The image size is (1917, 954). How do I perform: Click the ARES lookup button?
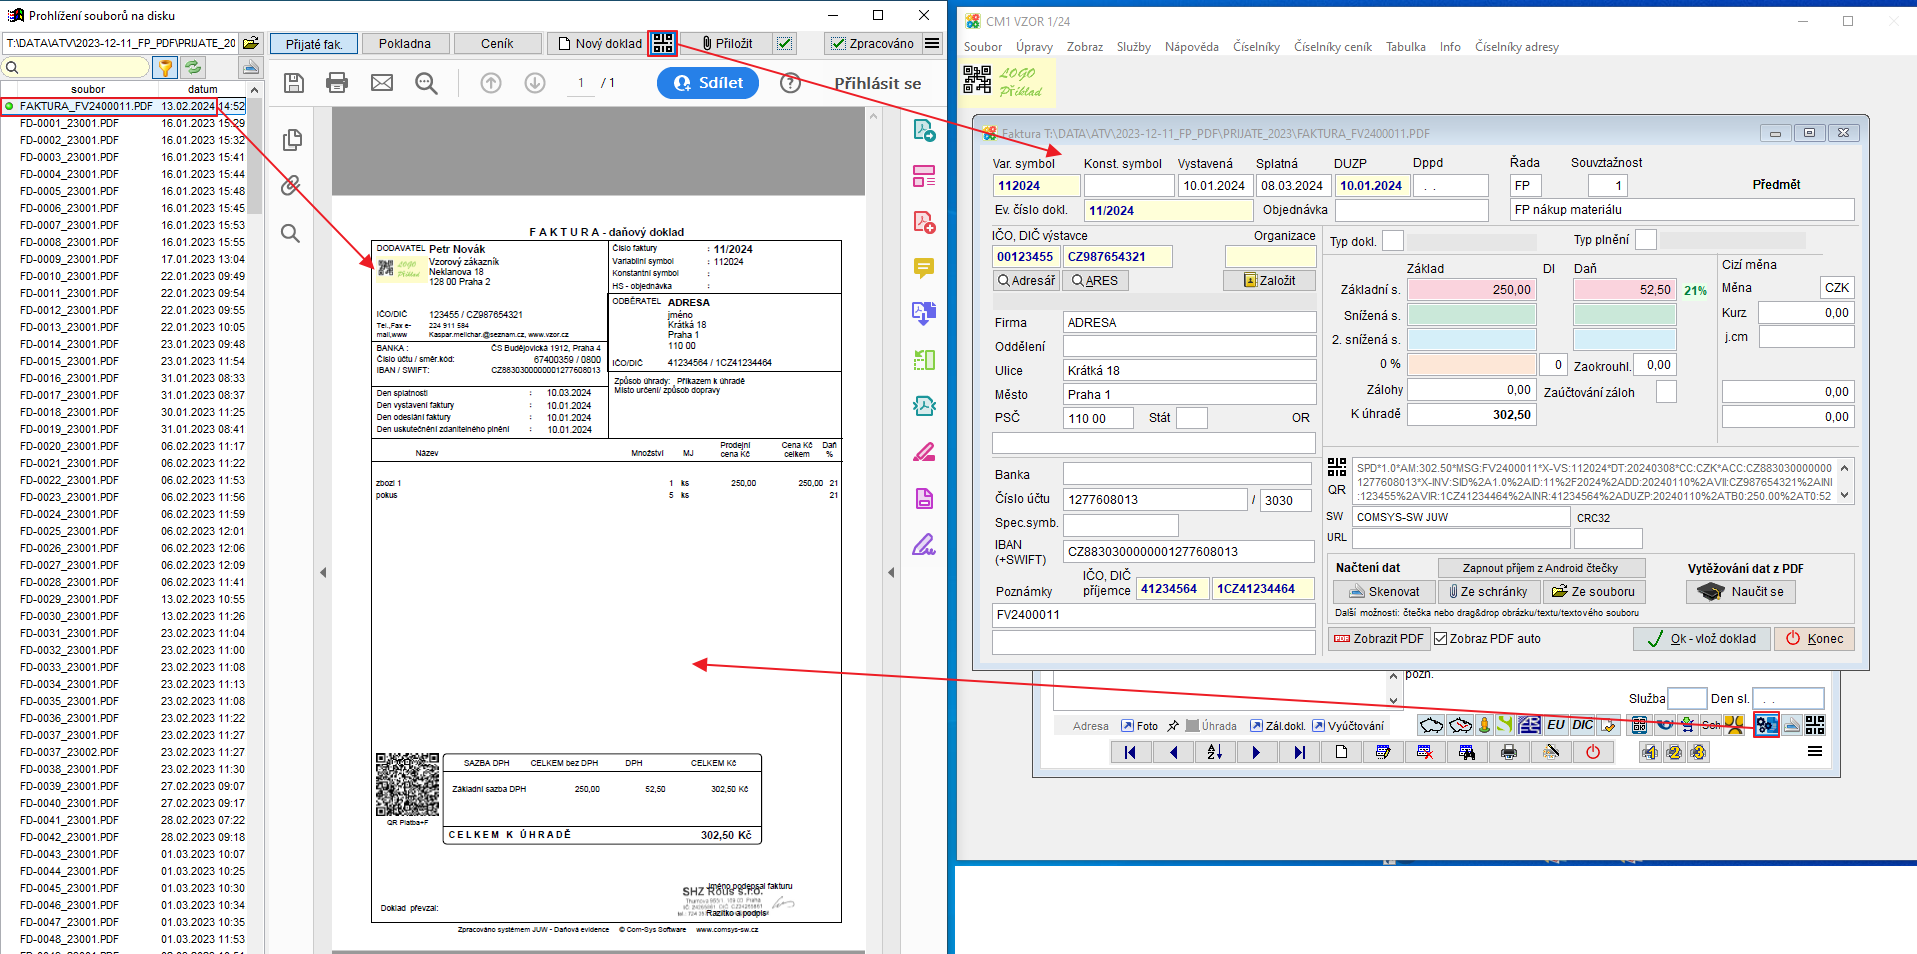point(1095,280)
